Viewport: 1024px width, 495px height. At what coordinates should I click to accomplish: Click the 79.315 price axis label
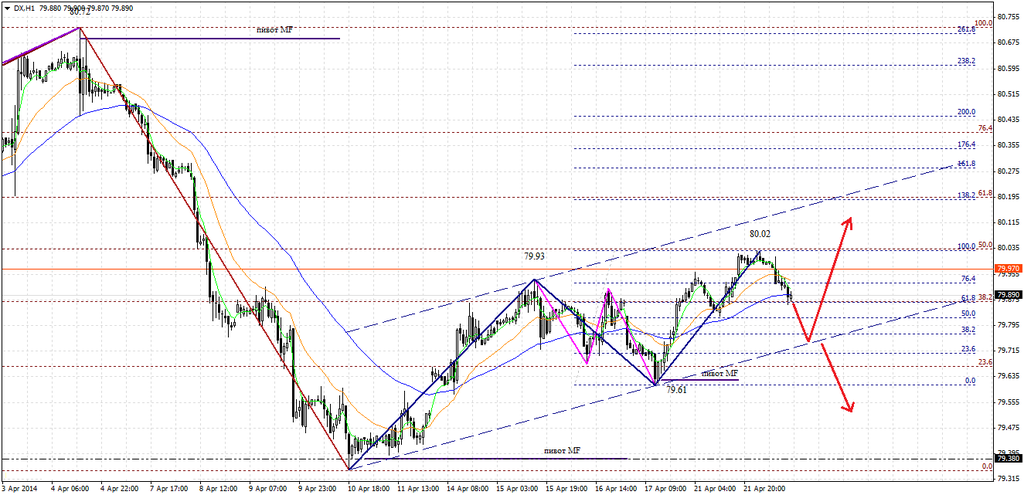(1006, 479)
